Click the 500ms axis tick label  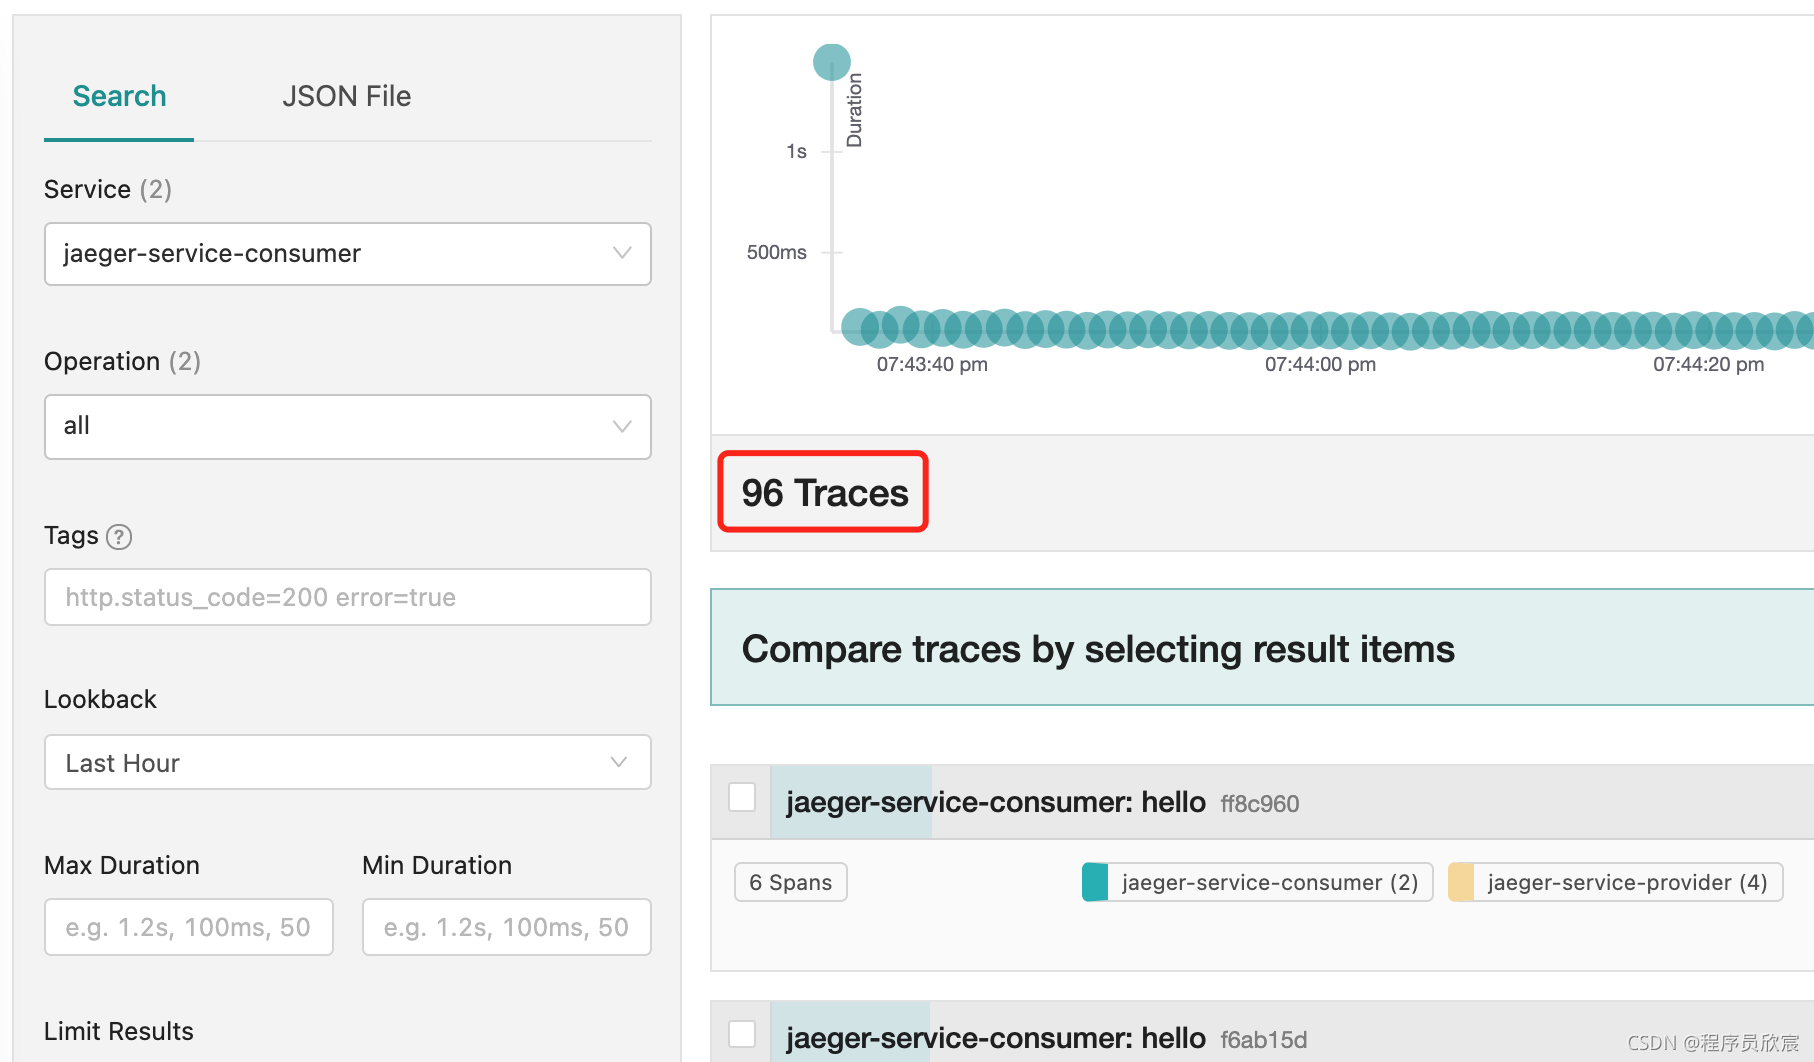[x=776, y=252]
